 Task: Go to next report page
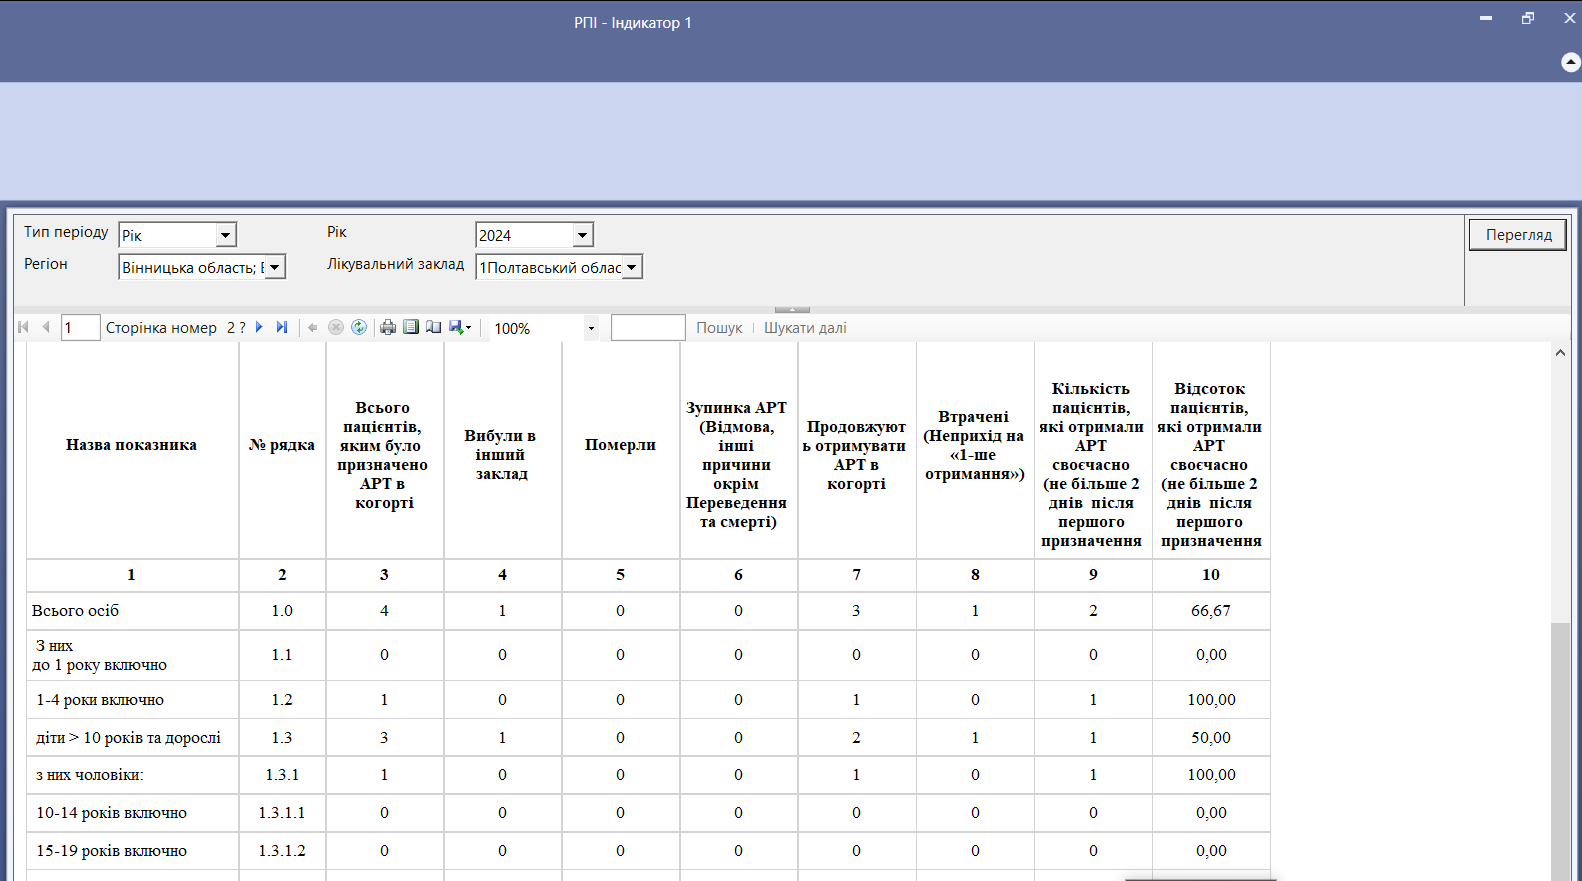pyautogui.click(x=259, y=327)
